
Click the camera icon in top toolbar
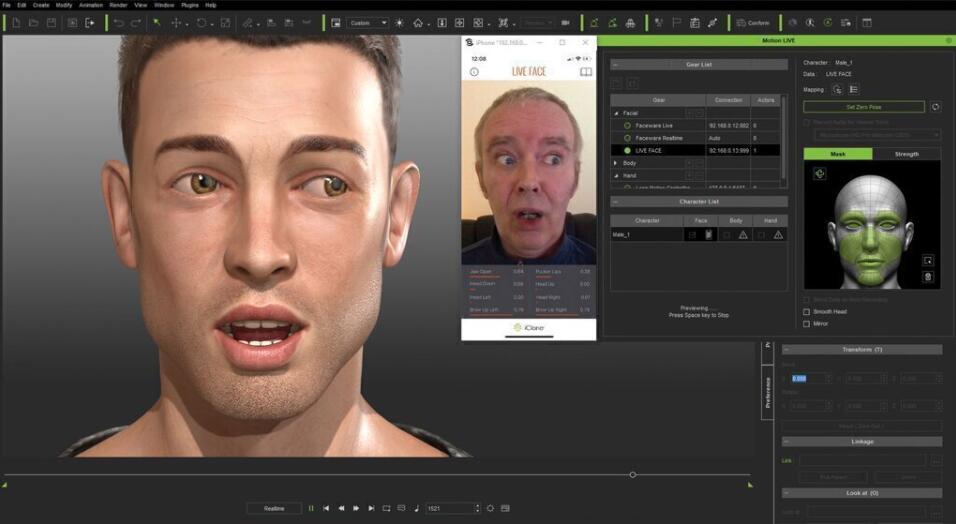(565, 22)
